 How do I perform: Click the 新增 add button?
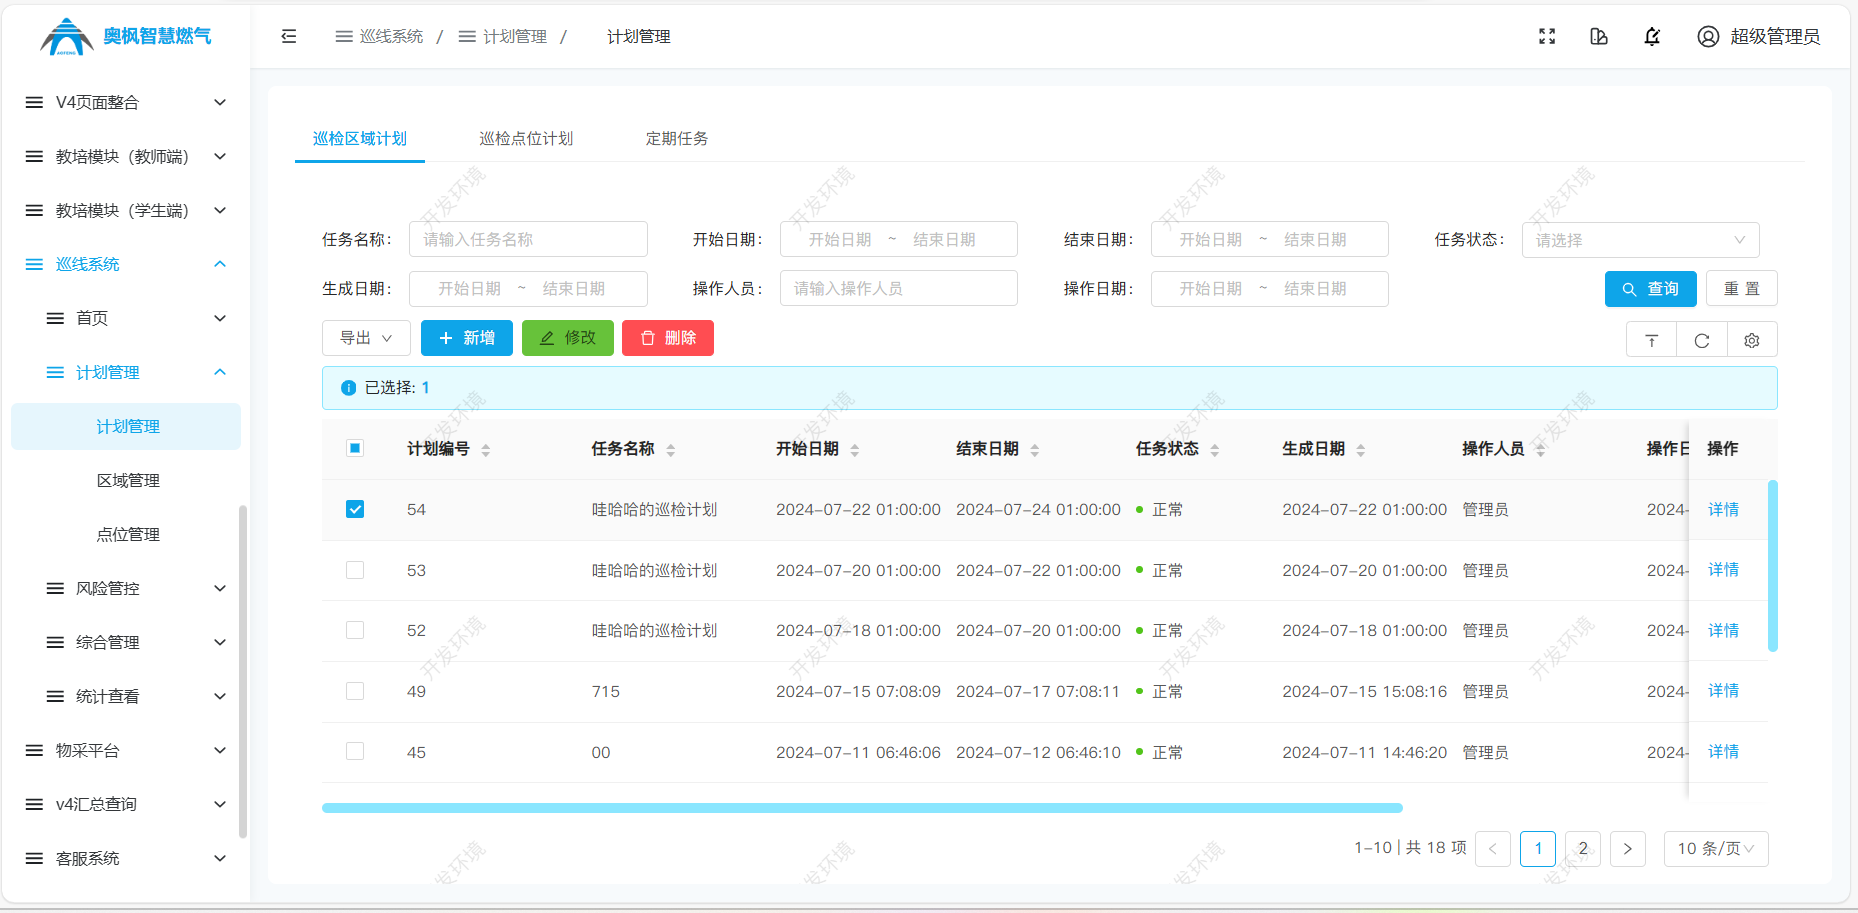click(x=467, y=338)
